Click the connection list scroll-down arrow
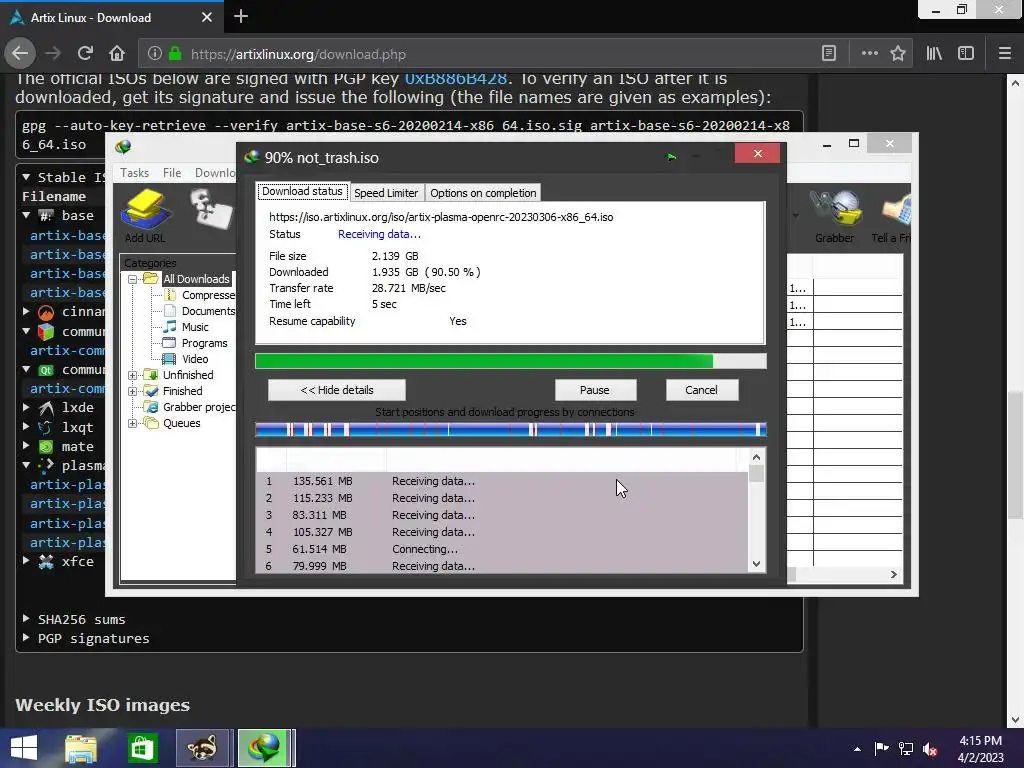1024x768 pixels. click(x=756, y=564)
